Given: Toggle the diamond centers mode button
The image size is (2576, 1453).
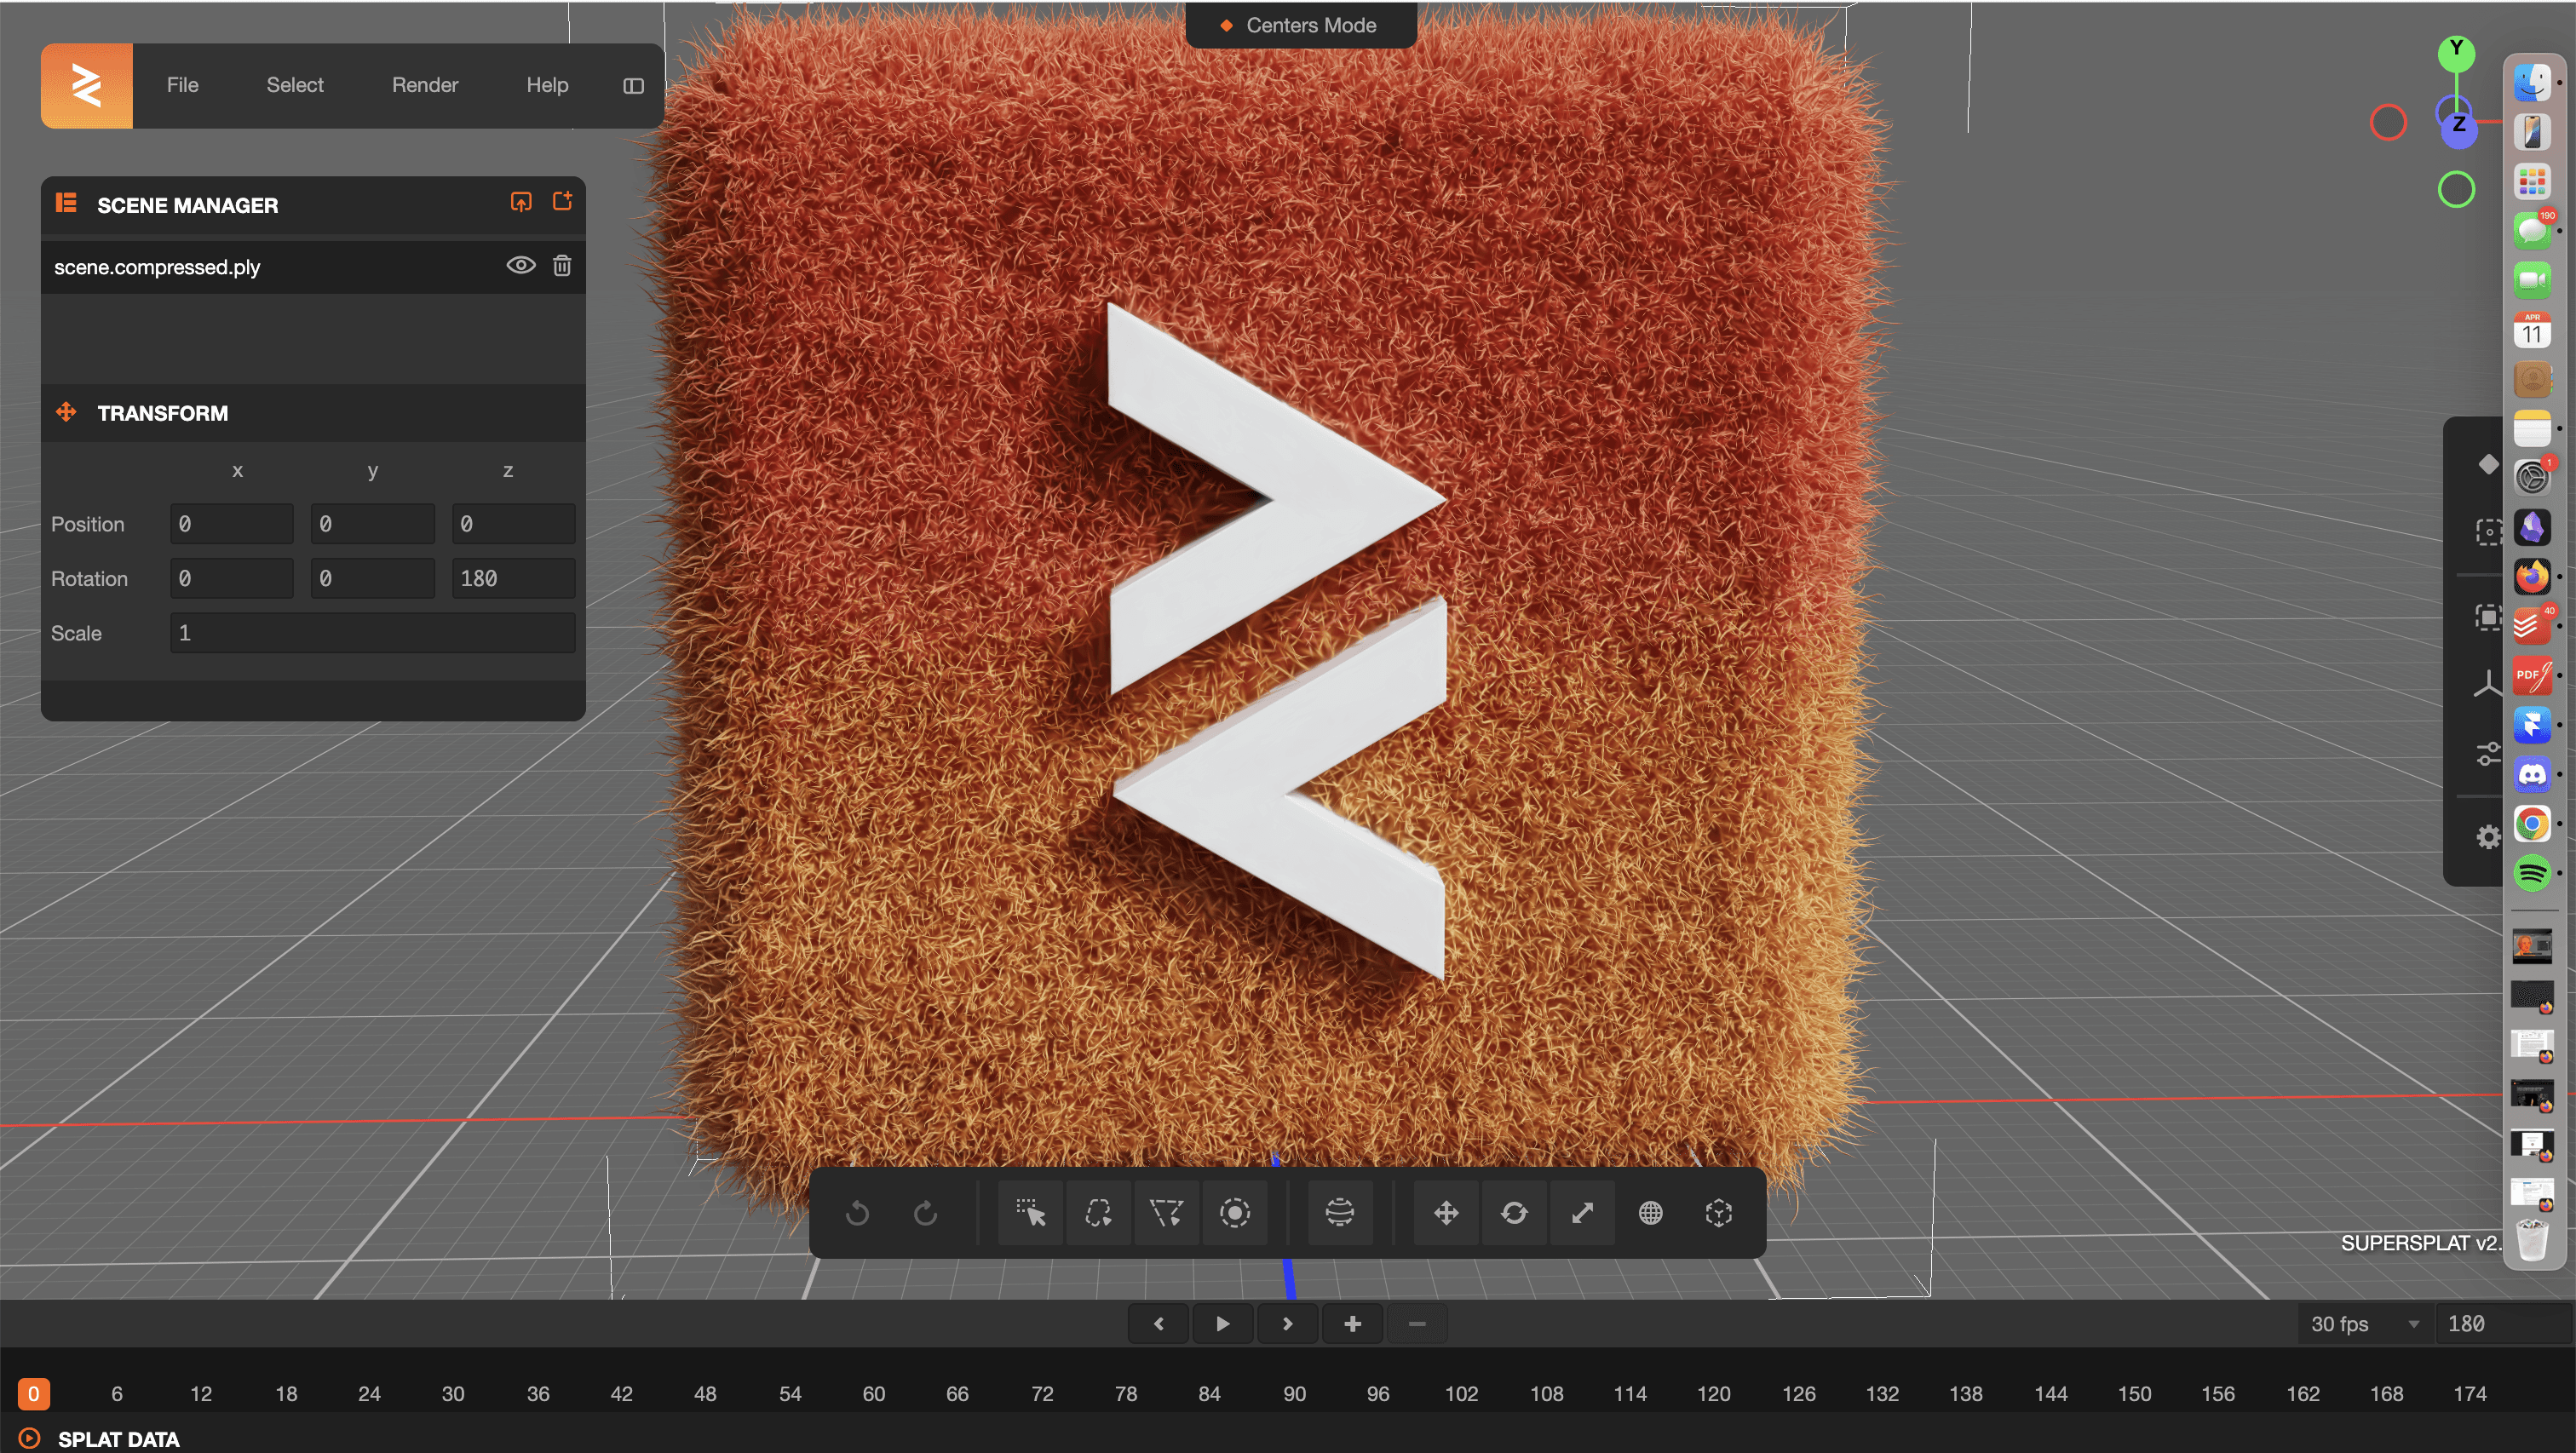Looking at the screenshot, I should point(2488,464).
